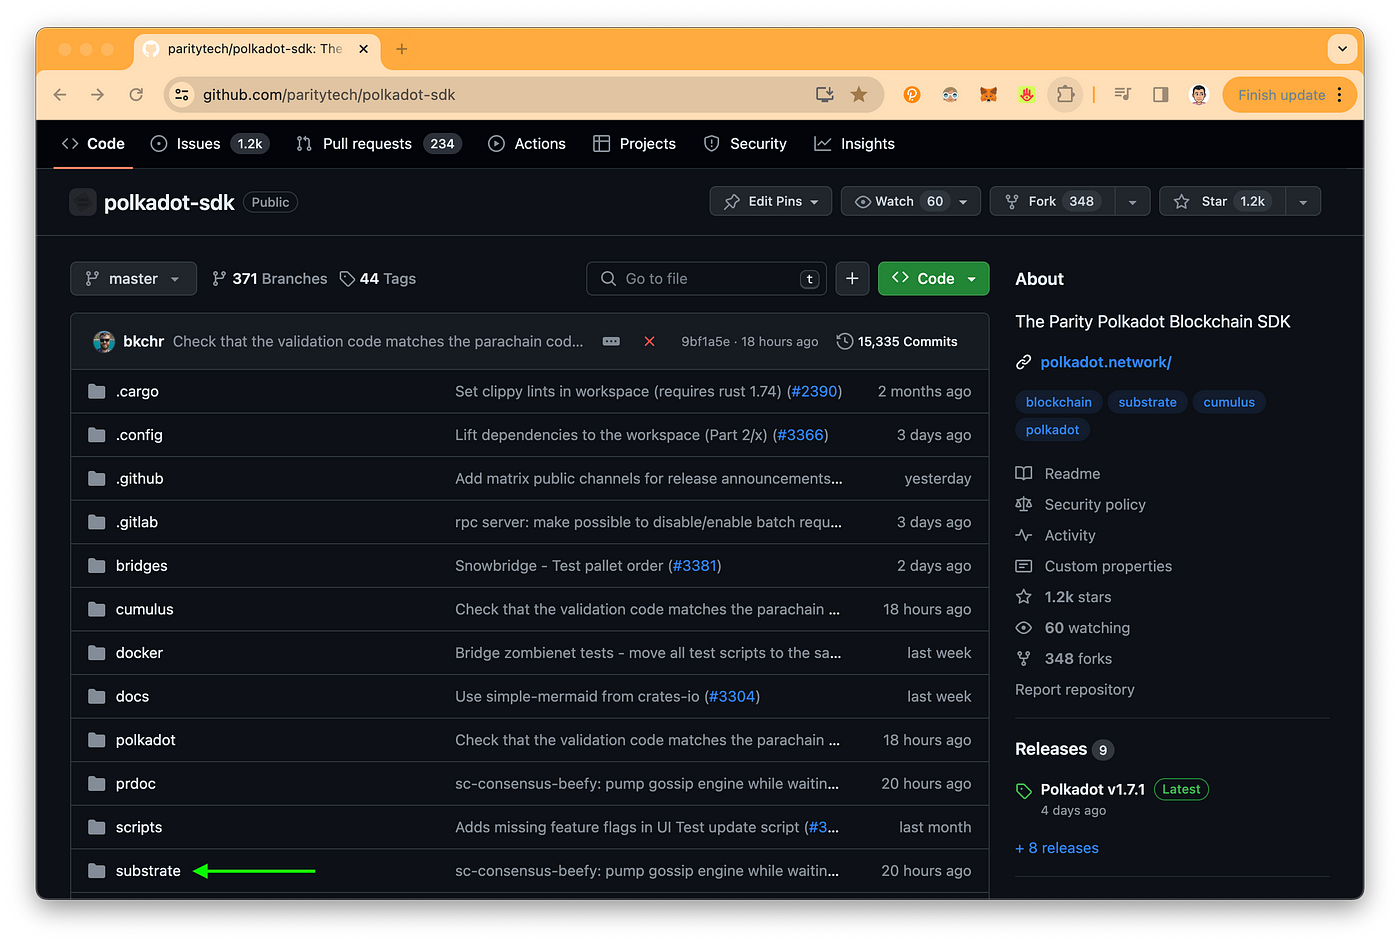The width and height of the screenshot is (1400, 944).
Task: Open the Chrome profile avatar
Action: (x=1199, y=95)
